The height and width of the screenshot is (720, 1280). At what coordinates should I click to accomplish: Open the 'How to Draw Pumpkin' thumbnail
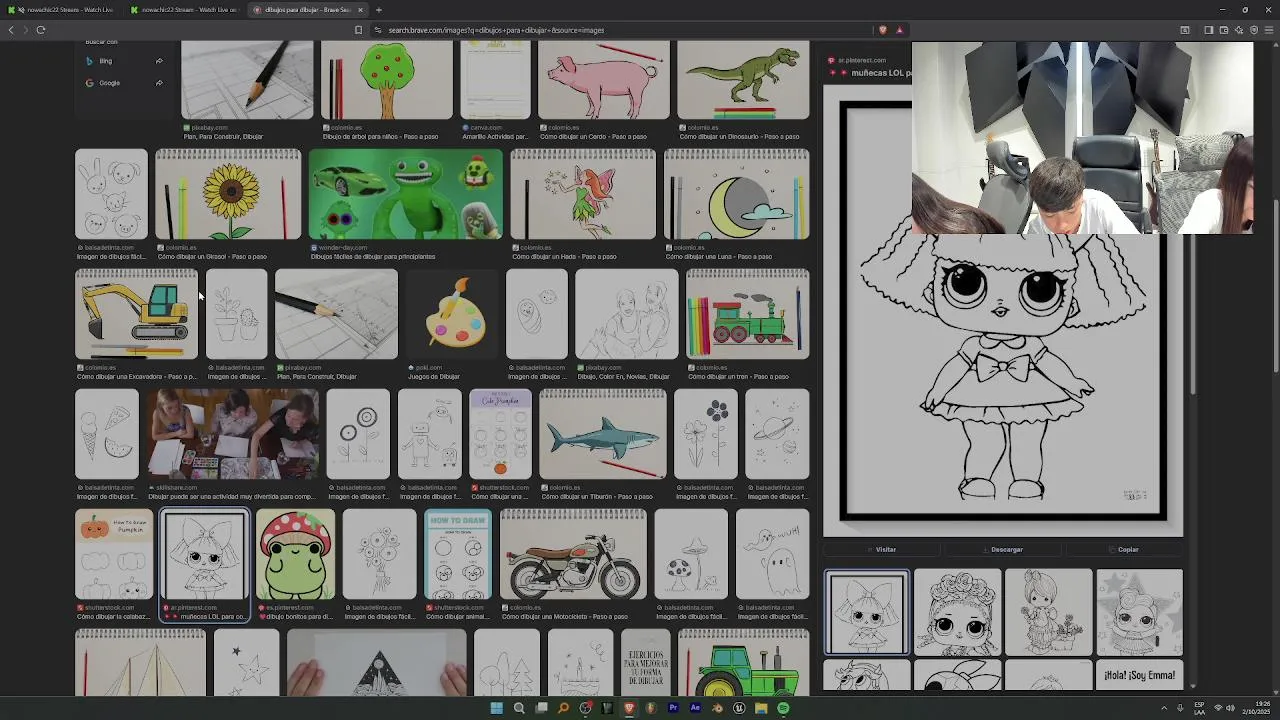(x=114, y=554)
